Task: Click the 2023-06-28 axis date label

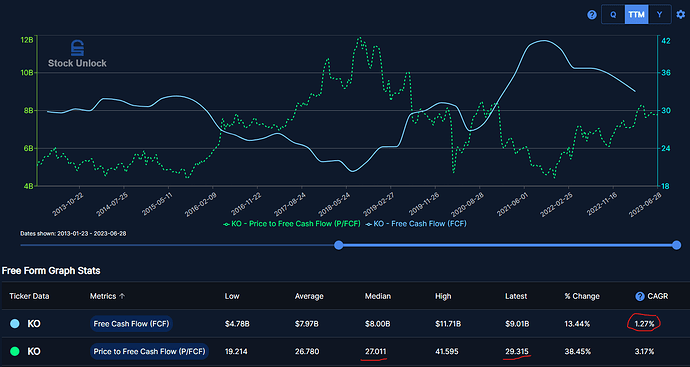Action: click(646, 204)
